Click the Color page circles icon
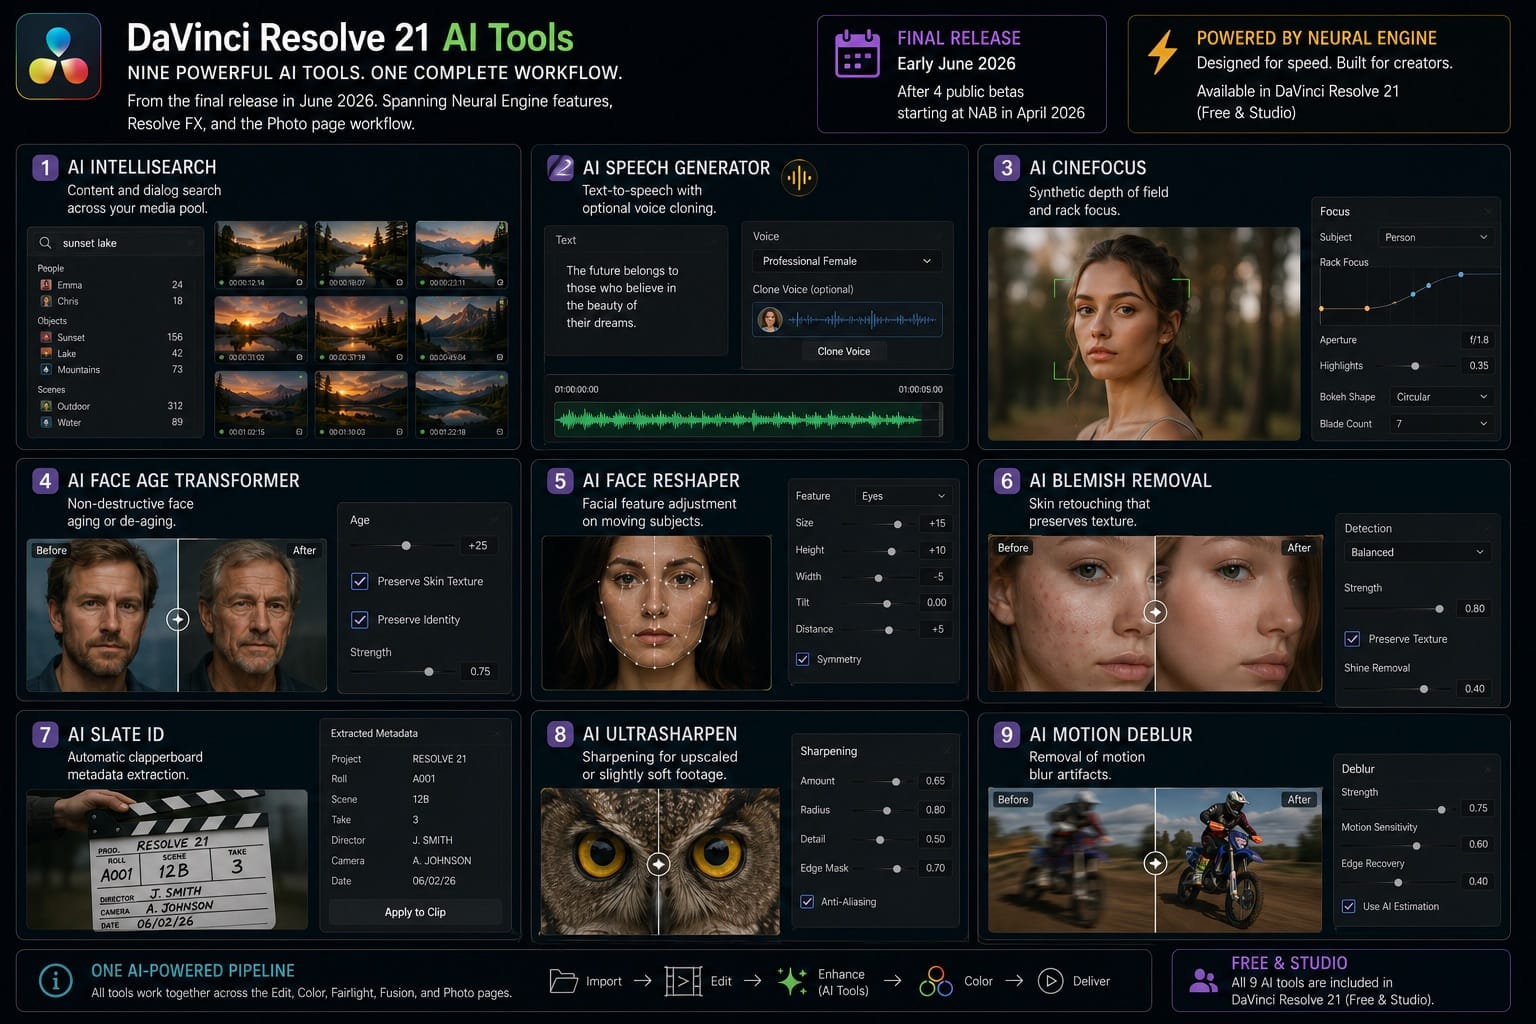The height and width of the screenshot is (1024, 1536). [x=936, y=981]
